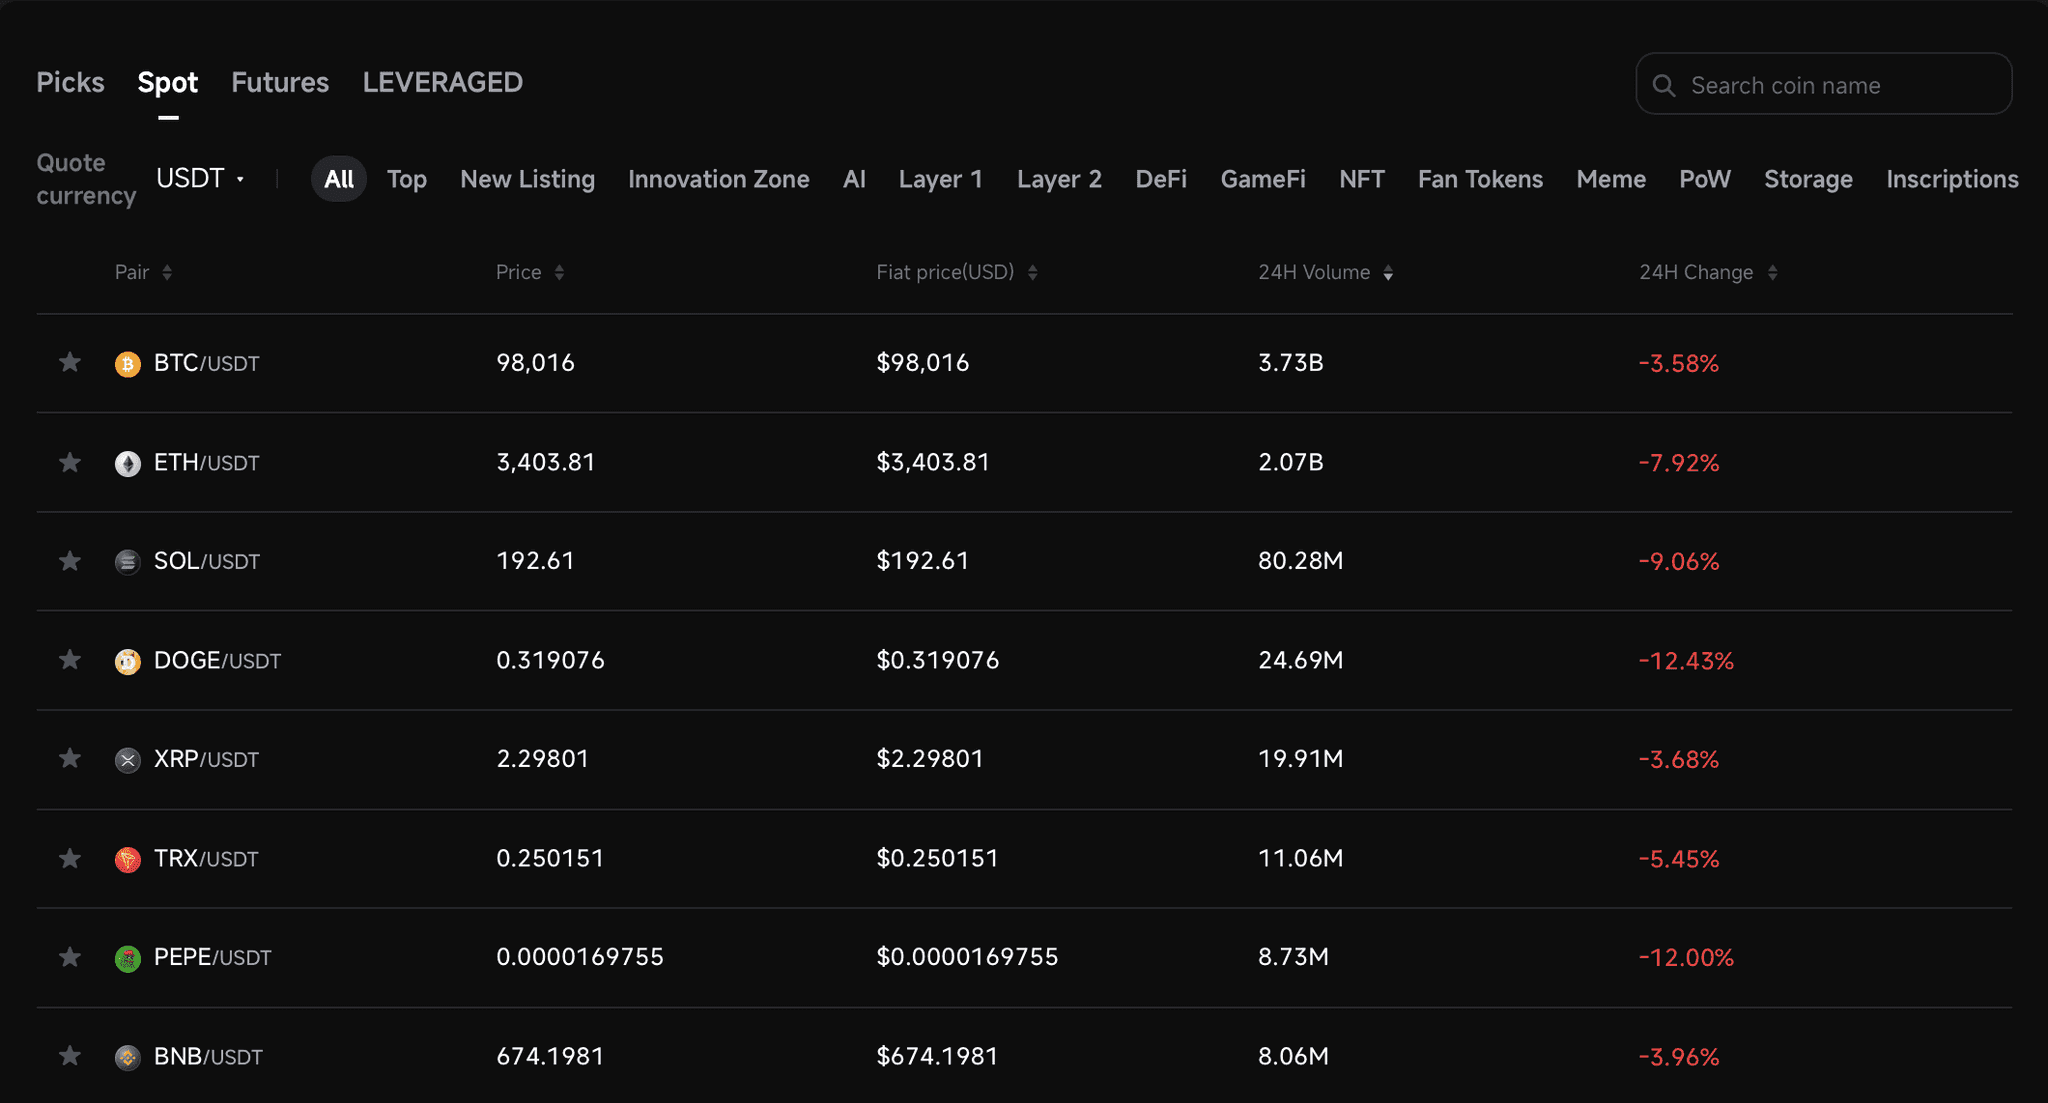Favorite the BTC/USDT pair star
This screenshot has height=1103, width=2048.
69,362
